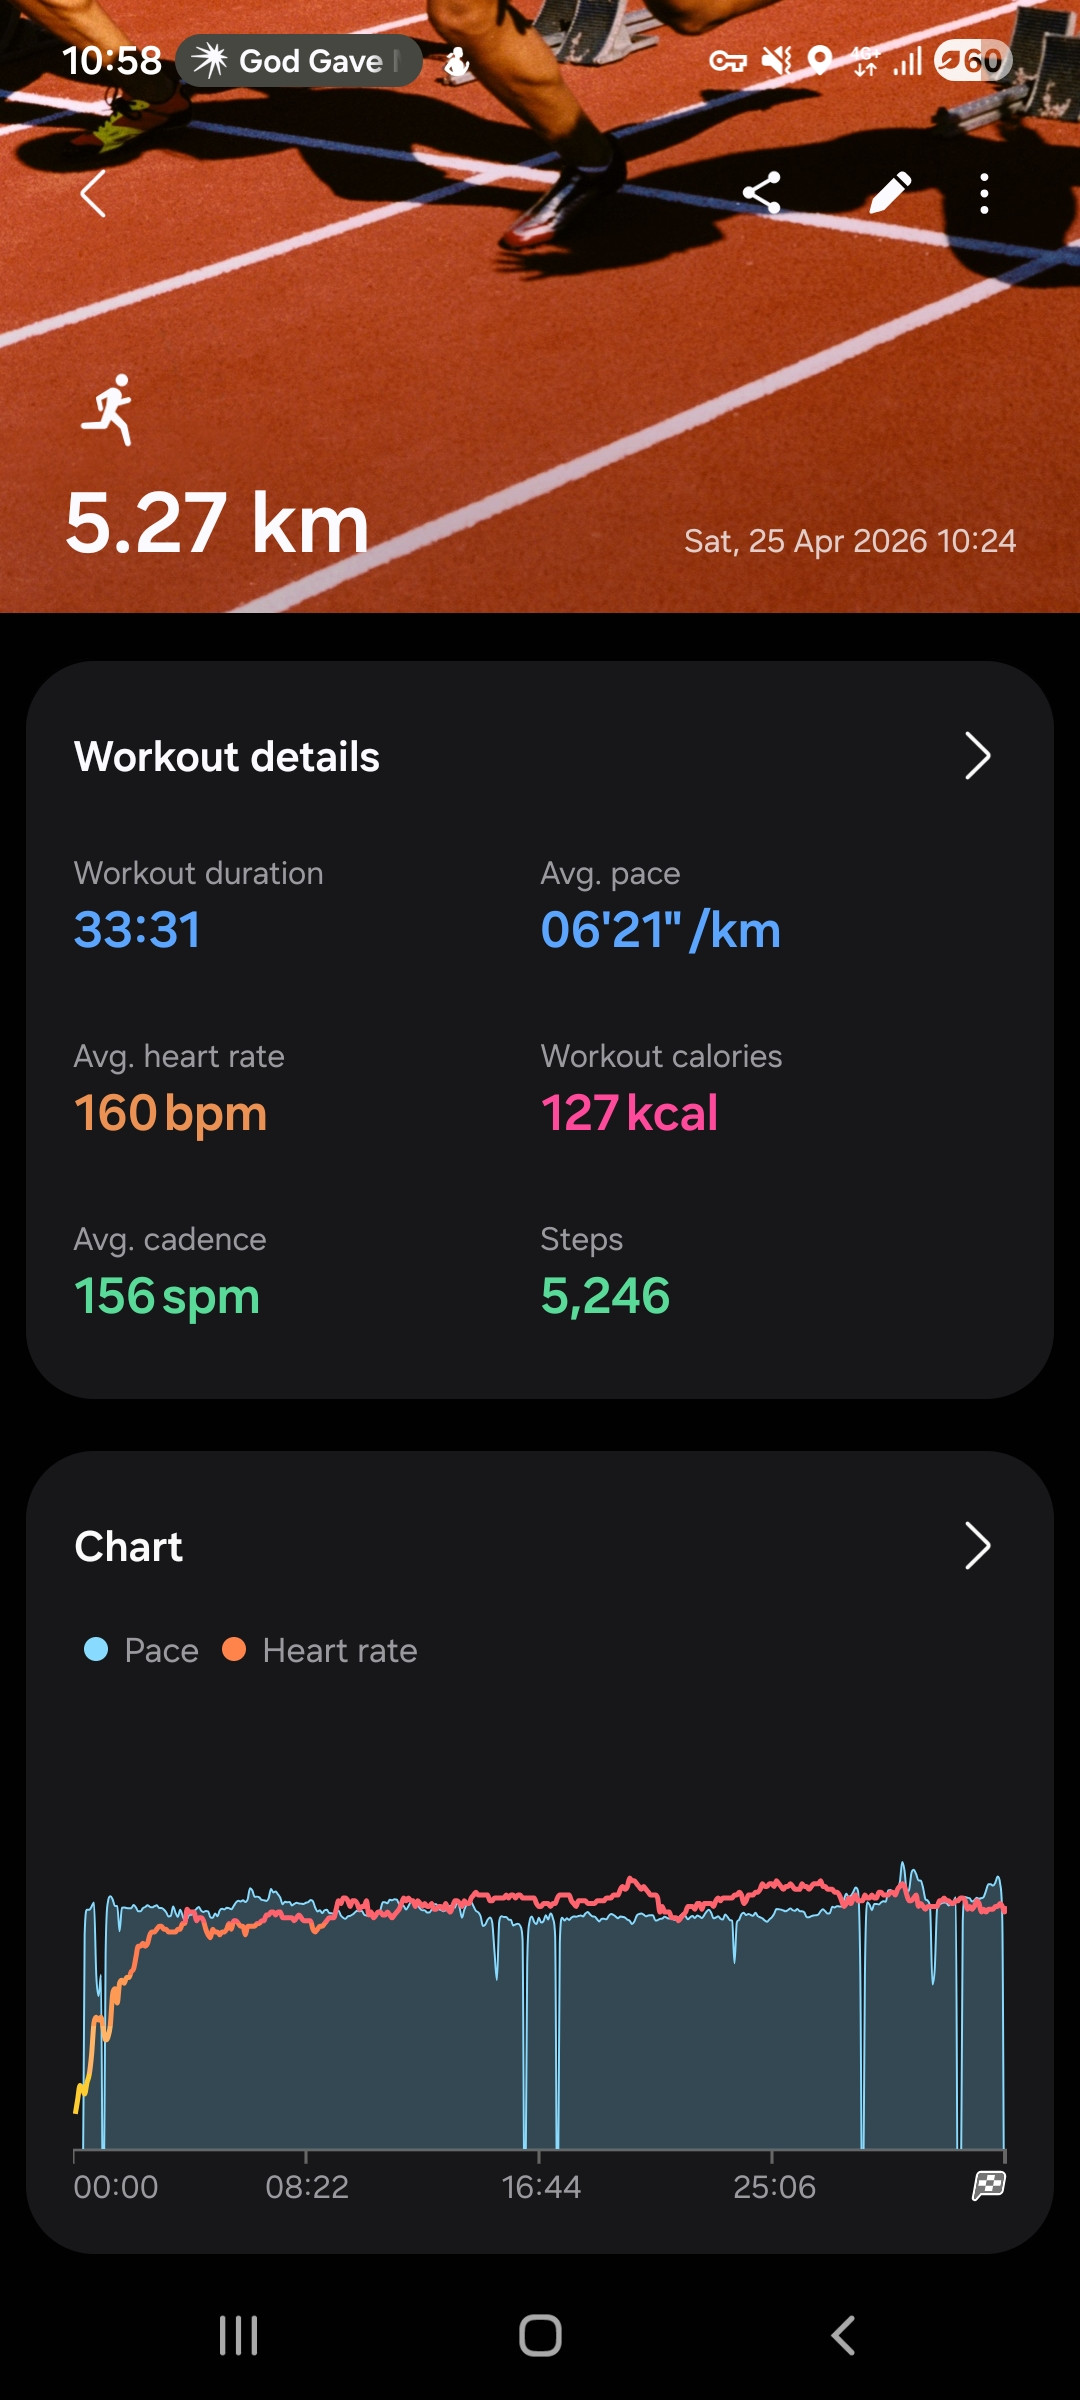Tap the 160 bpm average heart rate

(171, 1113)
